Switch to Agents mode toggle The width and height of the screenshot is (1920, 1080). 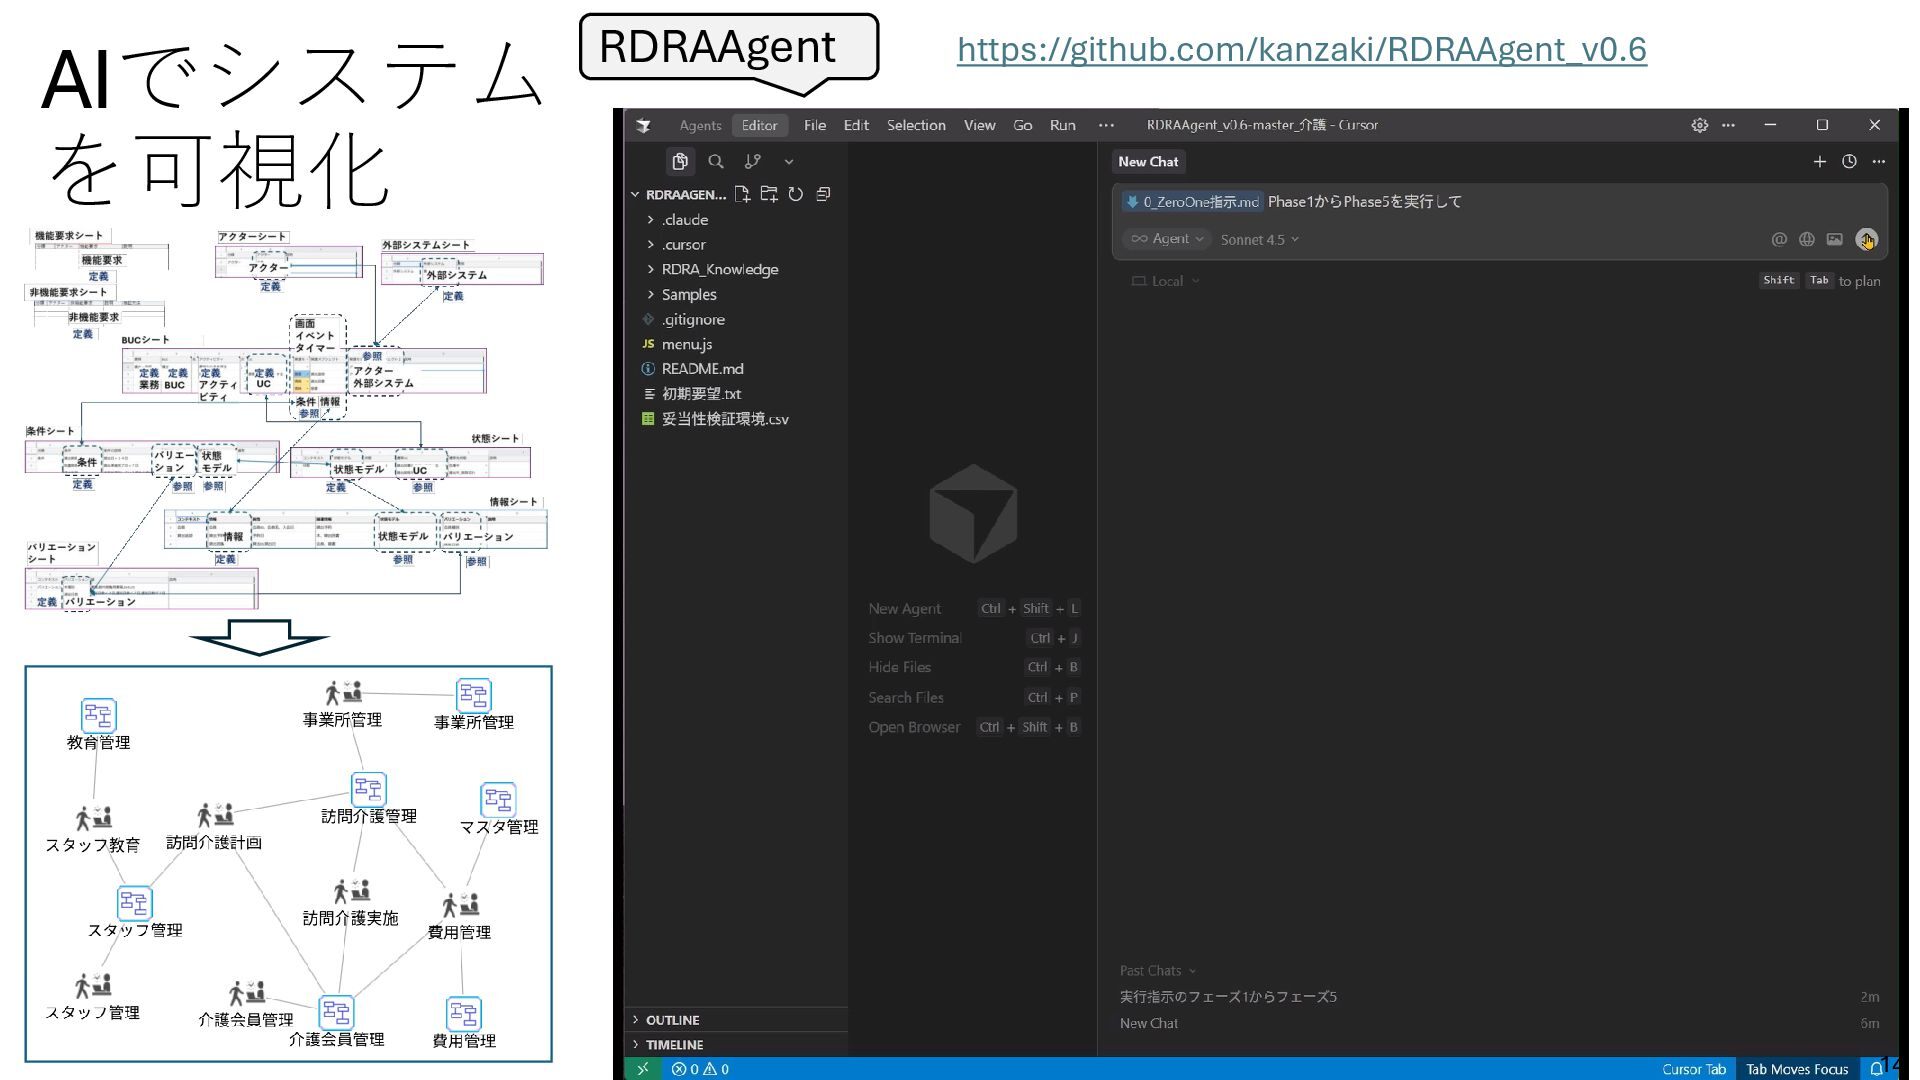700,125
